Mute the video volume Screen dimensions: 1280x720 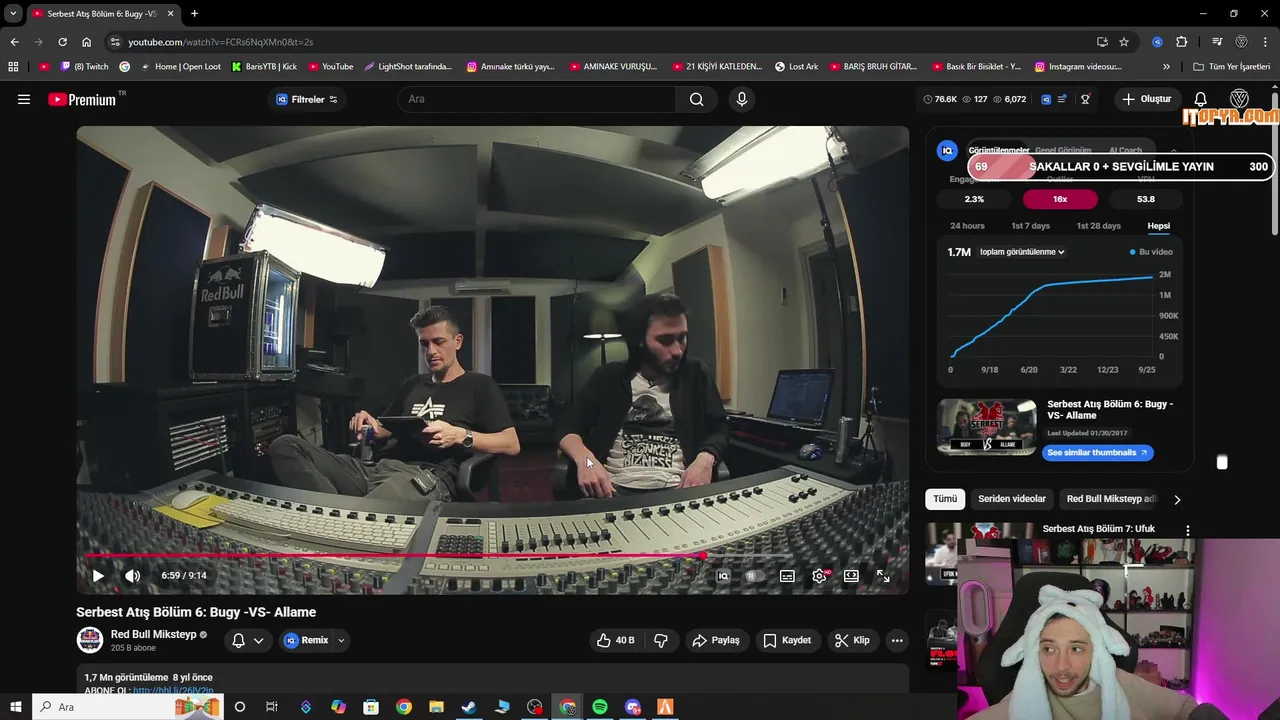click(x=132, y=576)
